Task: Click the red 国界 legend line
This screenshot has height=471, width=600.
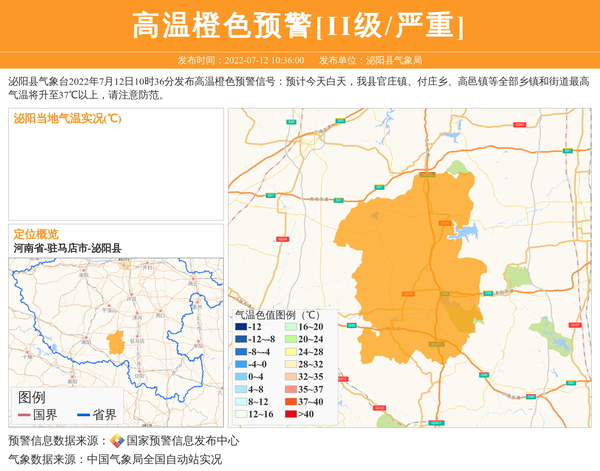Action: (x=24, y=414)
